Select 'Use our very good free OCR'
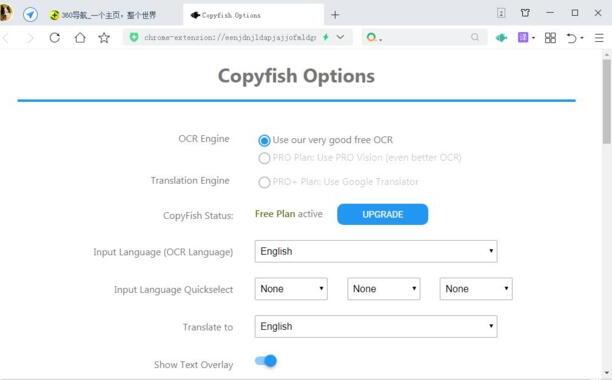Image resolution: width=612 pixels, height=380 pixels. pos(264,140)
